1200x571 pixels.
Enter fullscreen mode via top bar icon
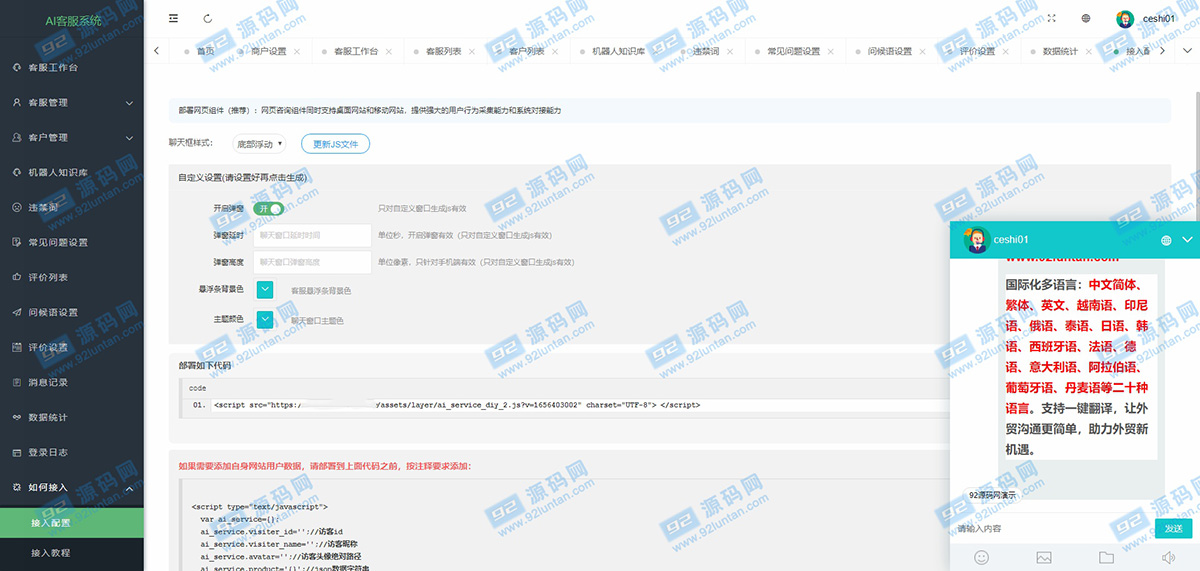1051,18
